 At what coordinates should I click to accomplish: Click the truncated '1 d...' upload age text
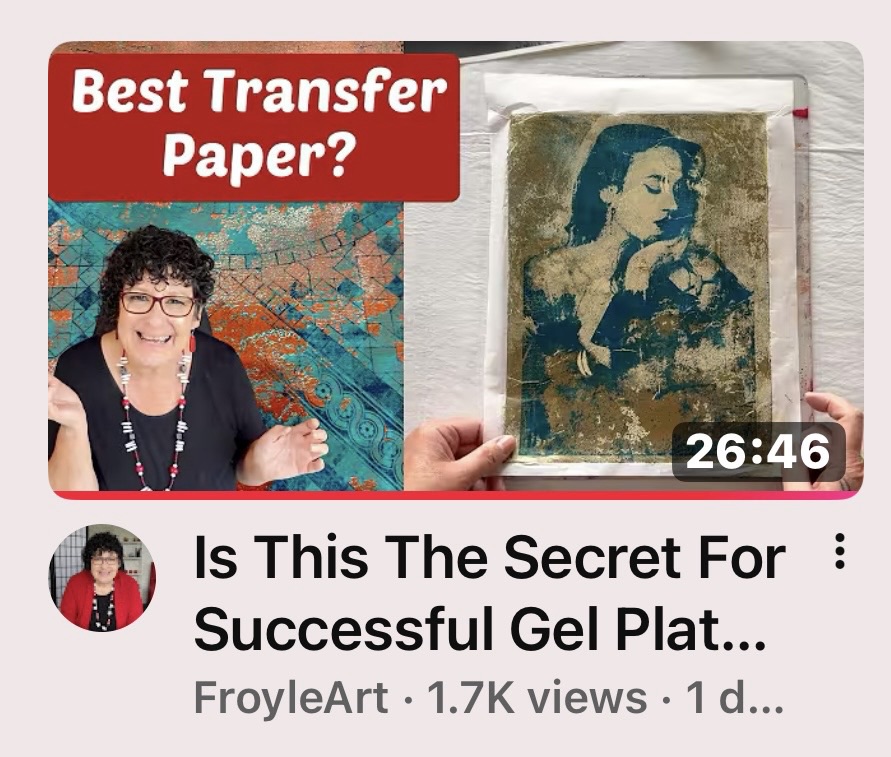point(735,697)
